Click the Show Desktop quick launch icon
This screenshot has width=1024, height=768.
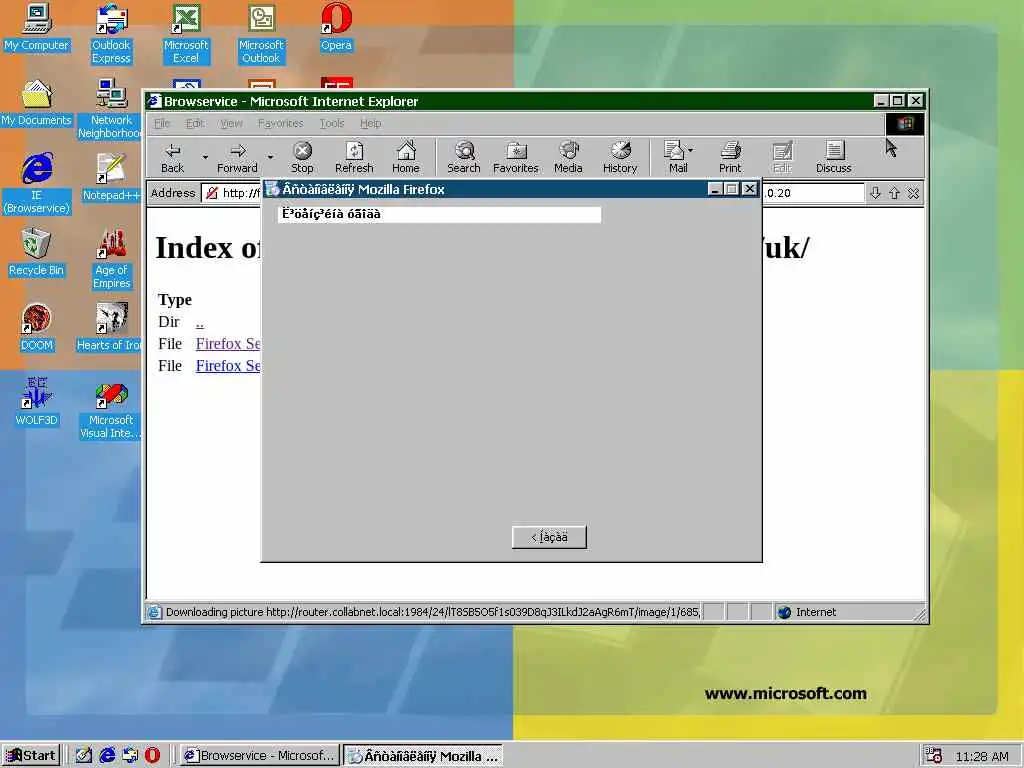pyautogui.click(x=84, y=756)
